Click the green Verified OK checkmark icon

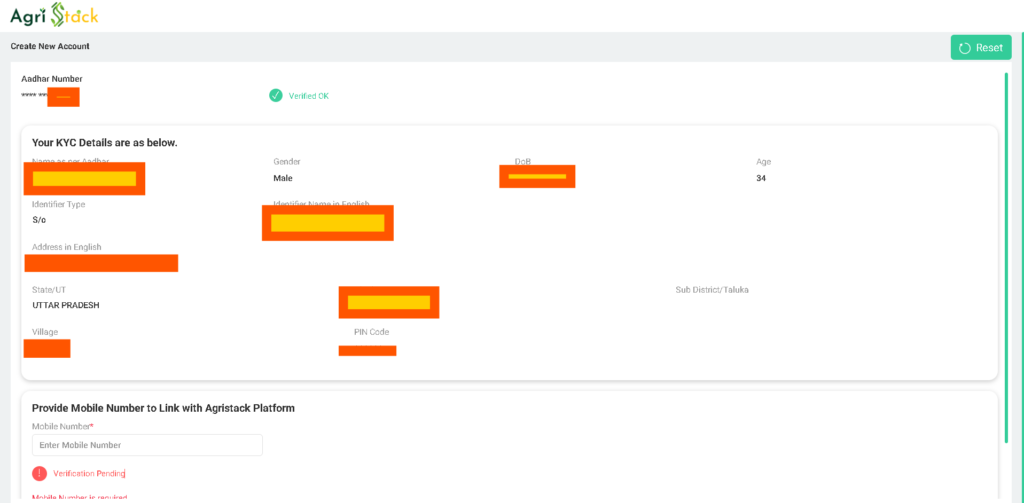[276, 95]
